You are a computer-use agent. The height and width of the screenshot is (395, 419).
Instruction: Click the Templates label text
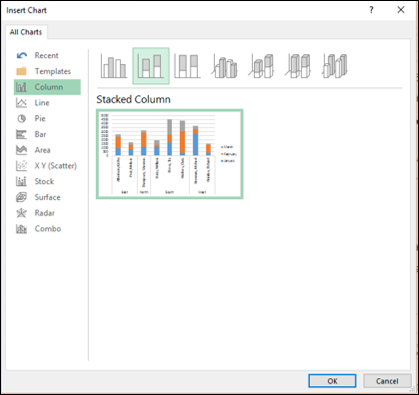(x=53, y=71)
